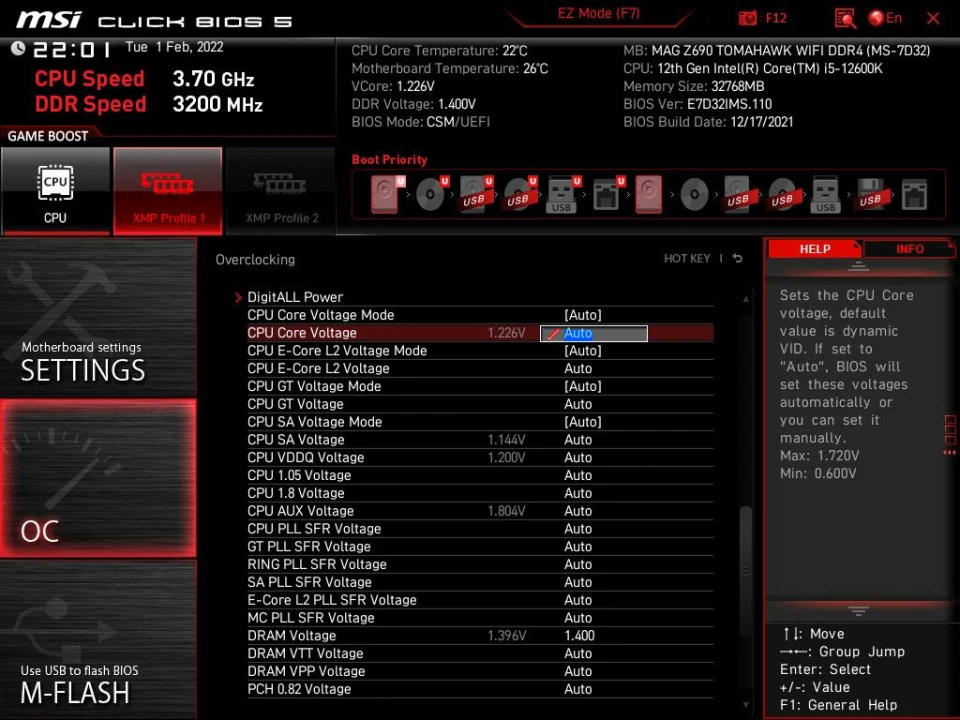Edit the DRAM Voltage 1.400 value
The width and height of the screenshot is (960, 720).
(579, 636)
